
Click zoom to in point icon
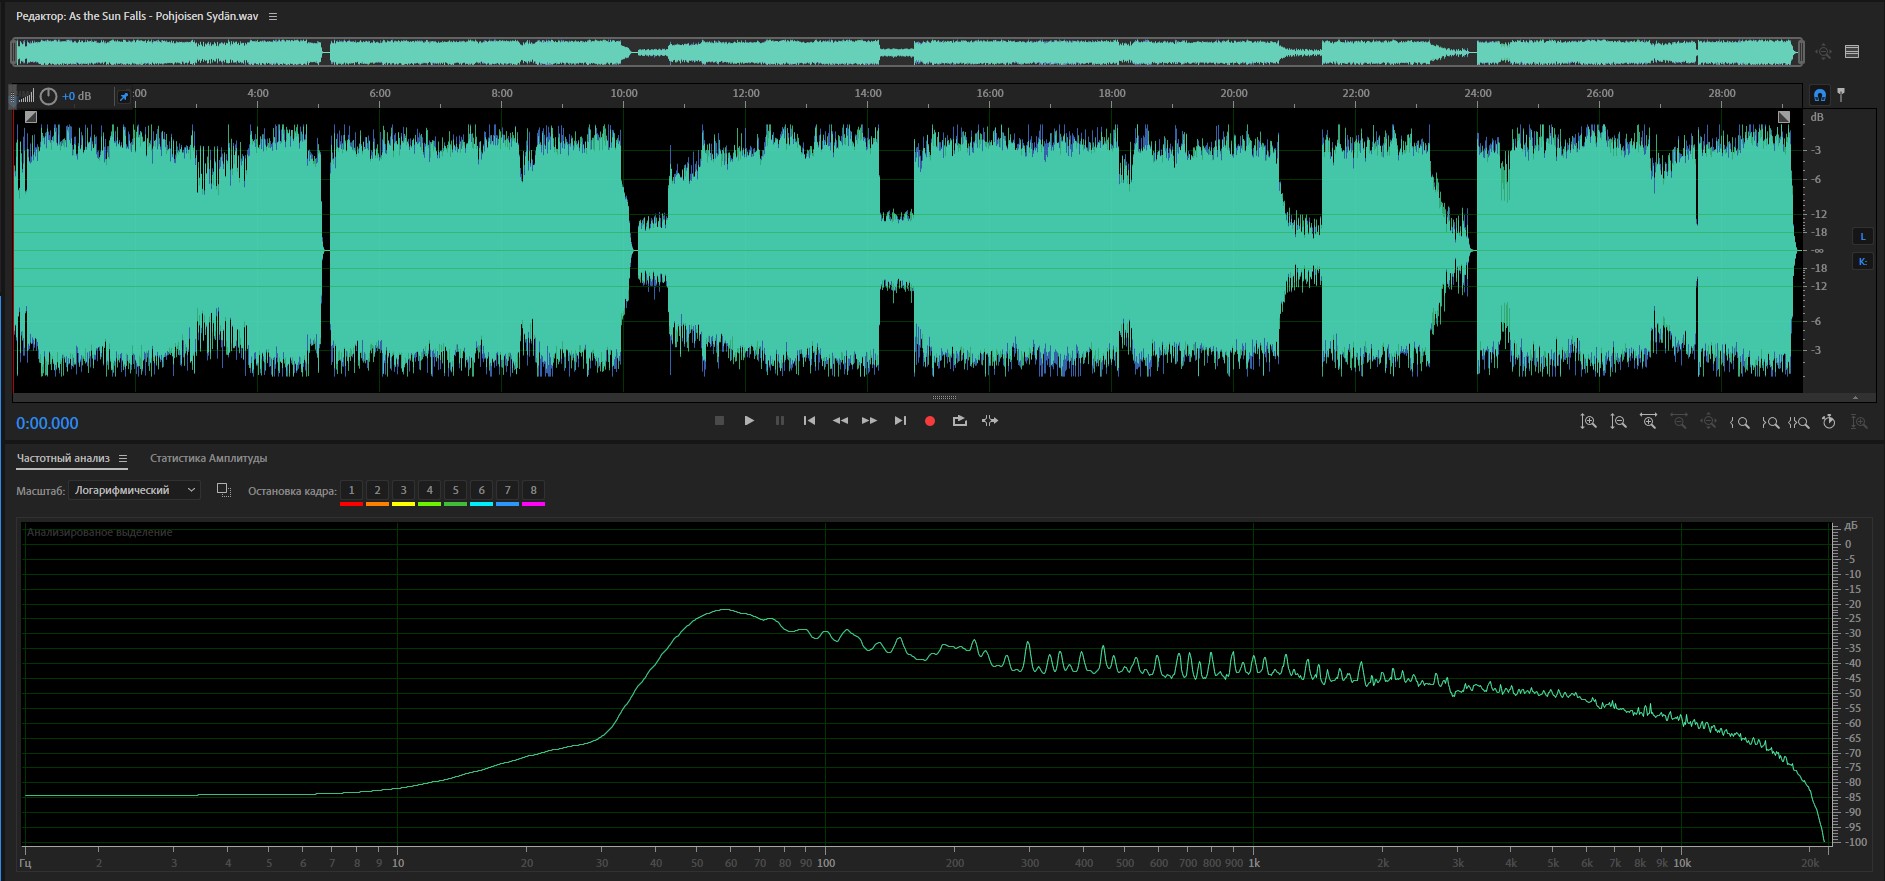[x=1740, y=422]
